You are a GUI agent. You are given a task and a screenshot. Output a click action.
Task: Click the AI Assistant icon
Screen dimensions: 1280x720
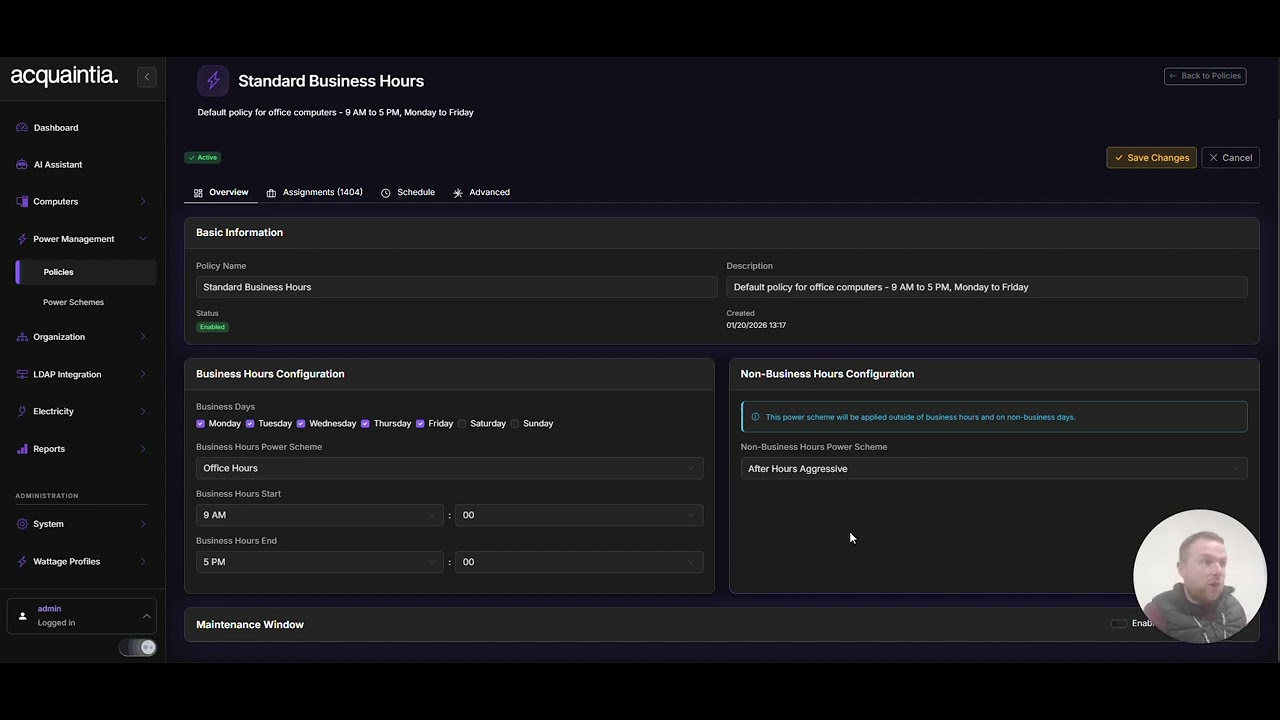(22, 165)
